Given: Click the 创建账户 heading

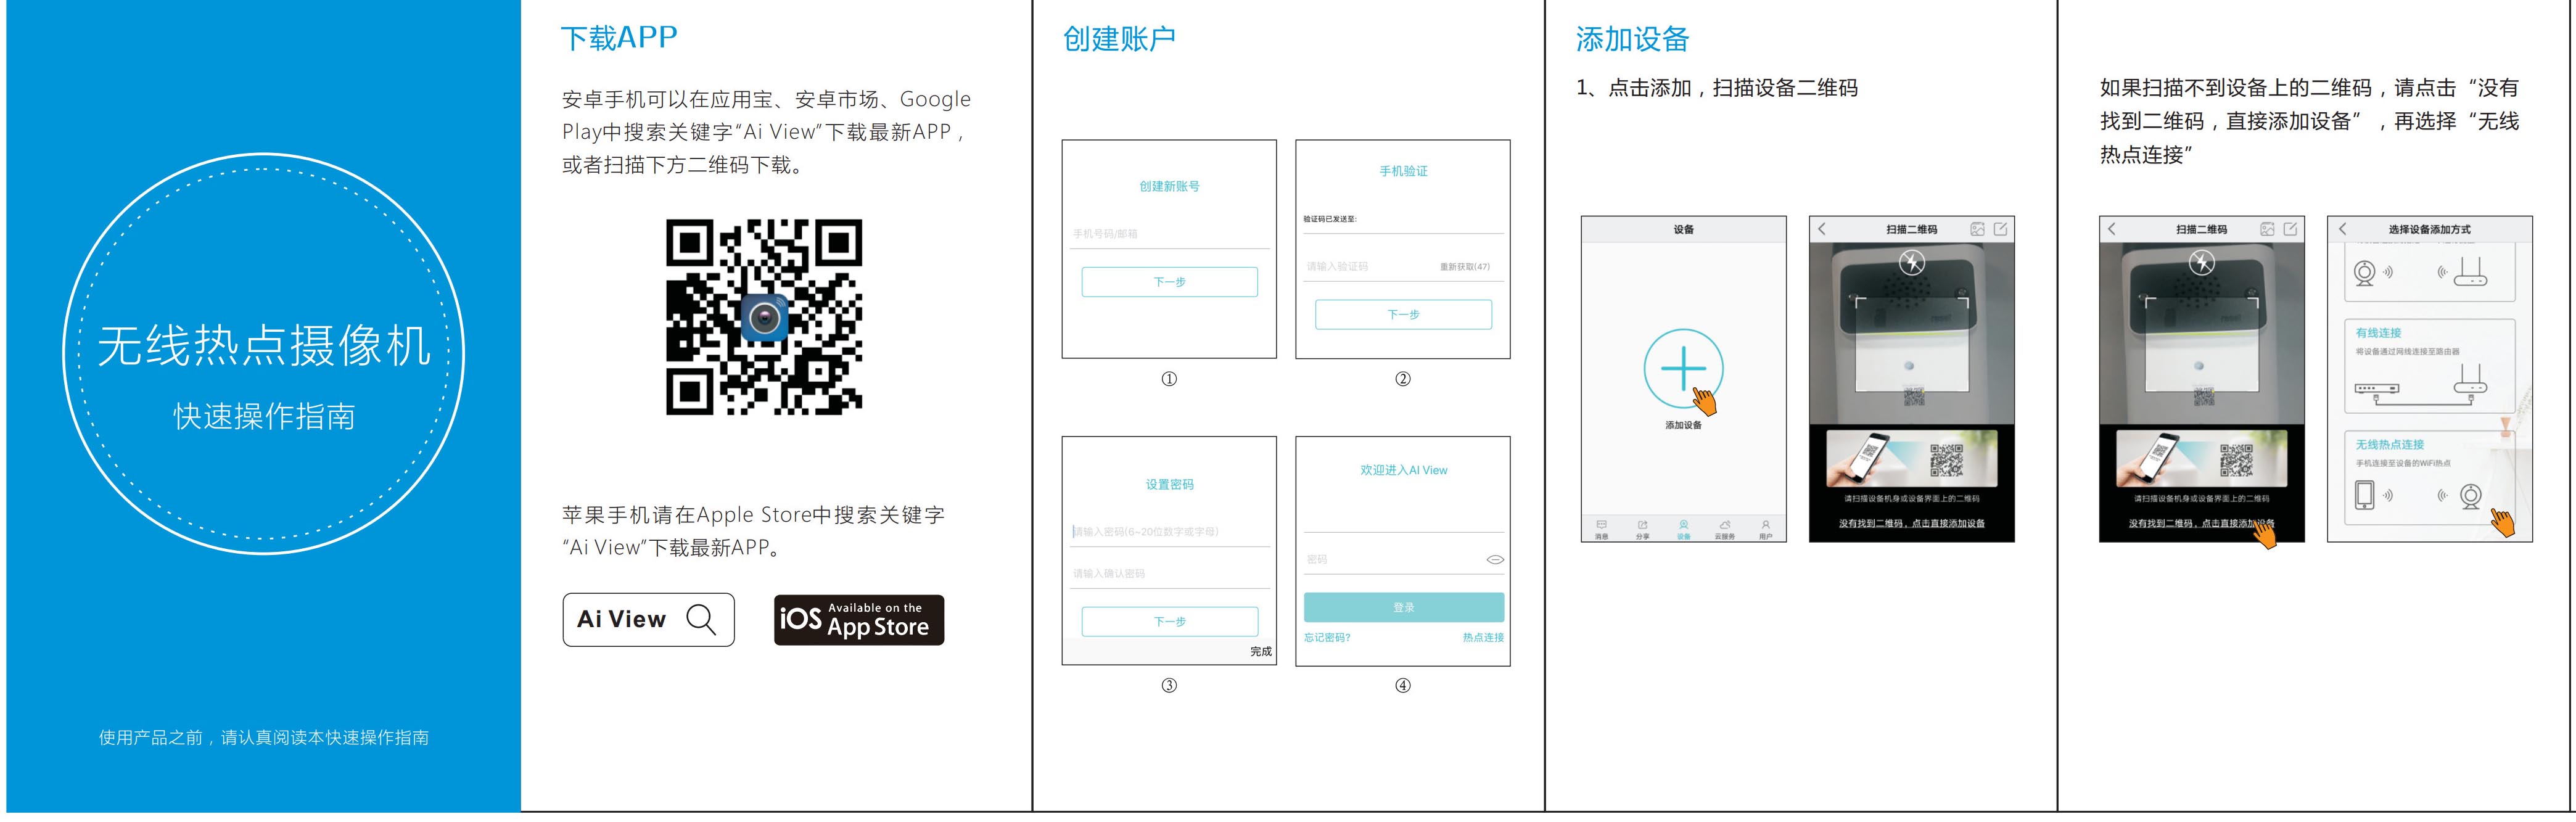Looking at the screenshot, I should pyautogui.click(x=1119, y=39).
